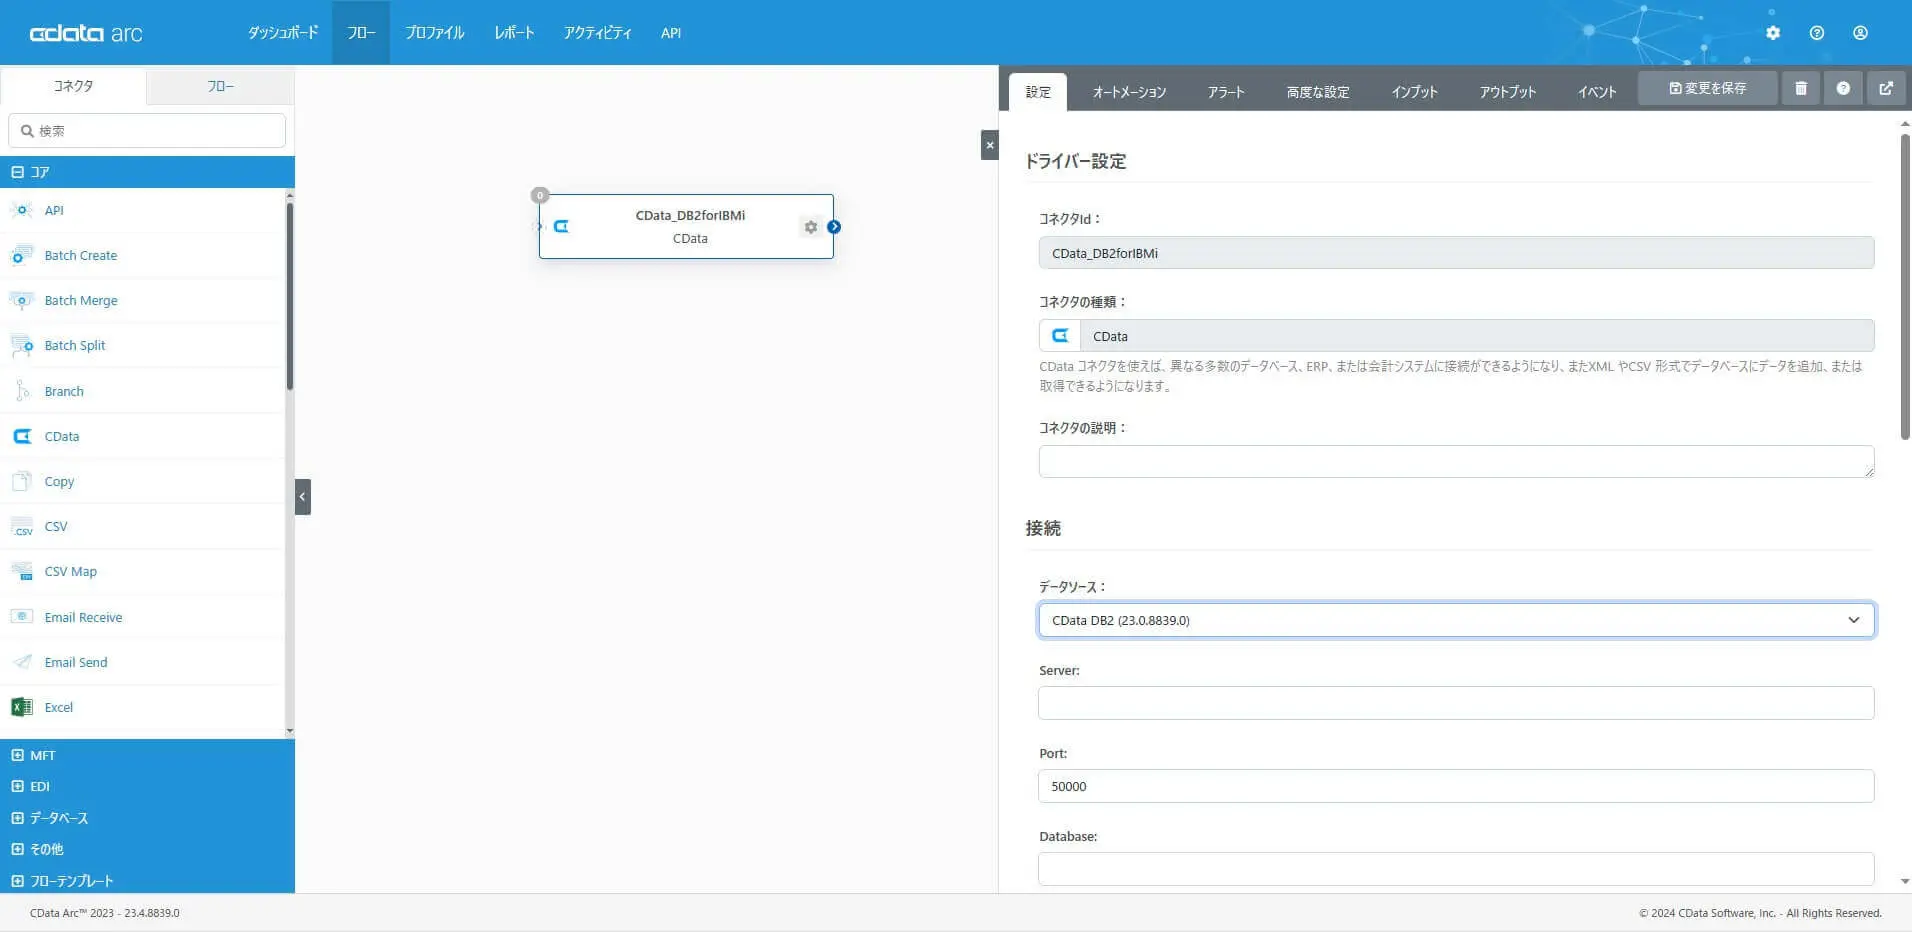Select the API connector icon
Screen dimensions: 1912x932
click(x=21, y=210)
